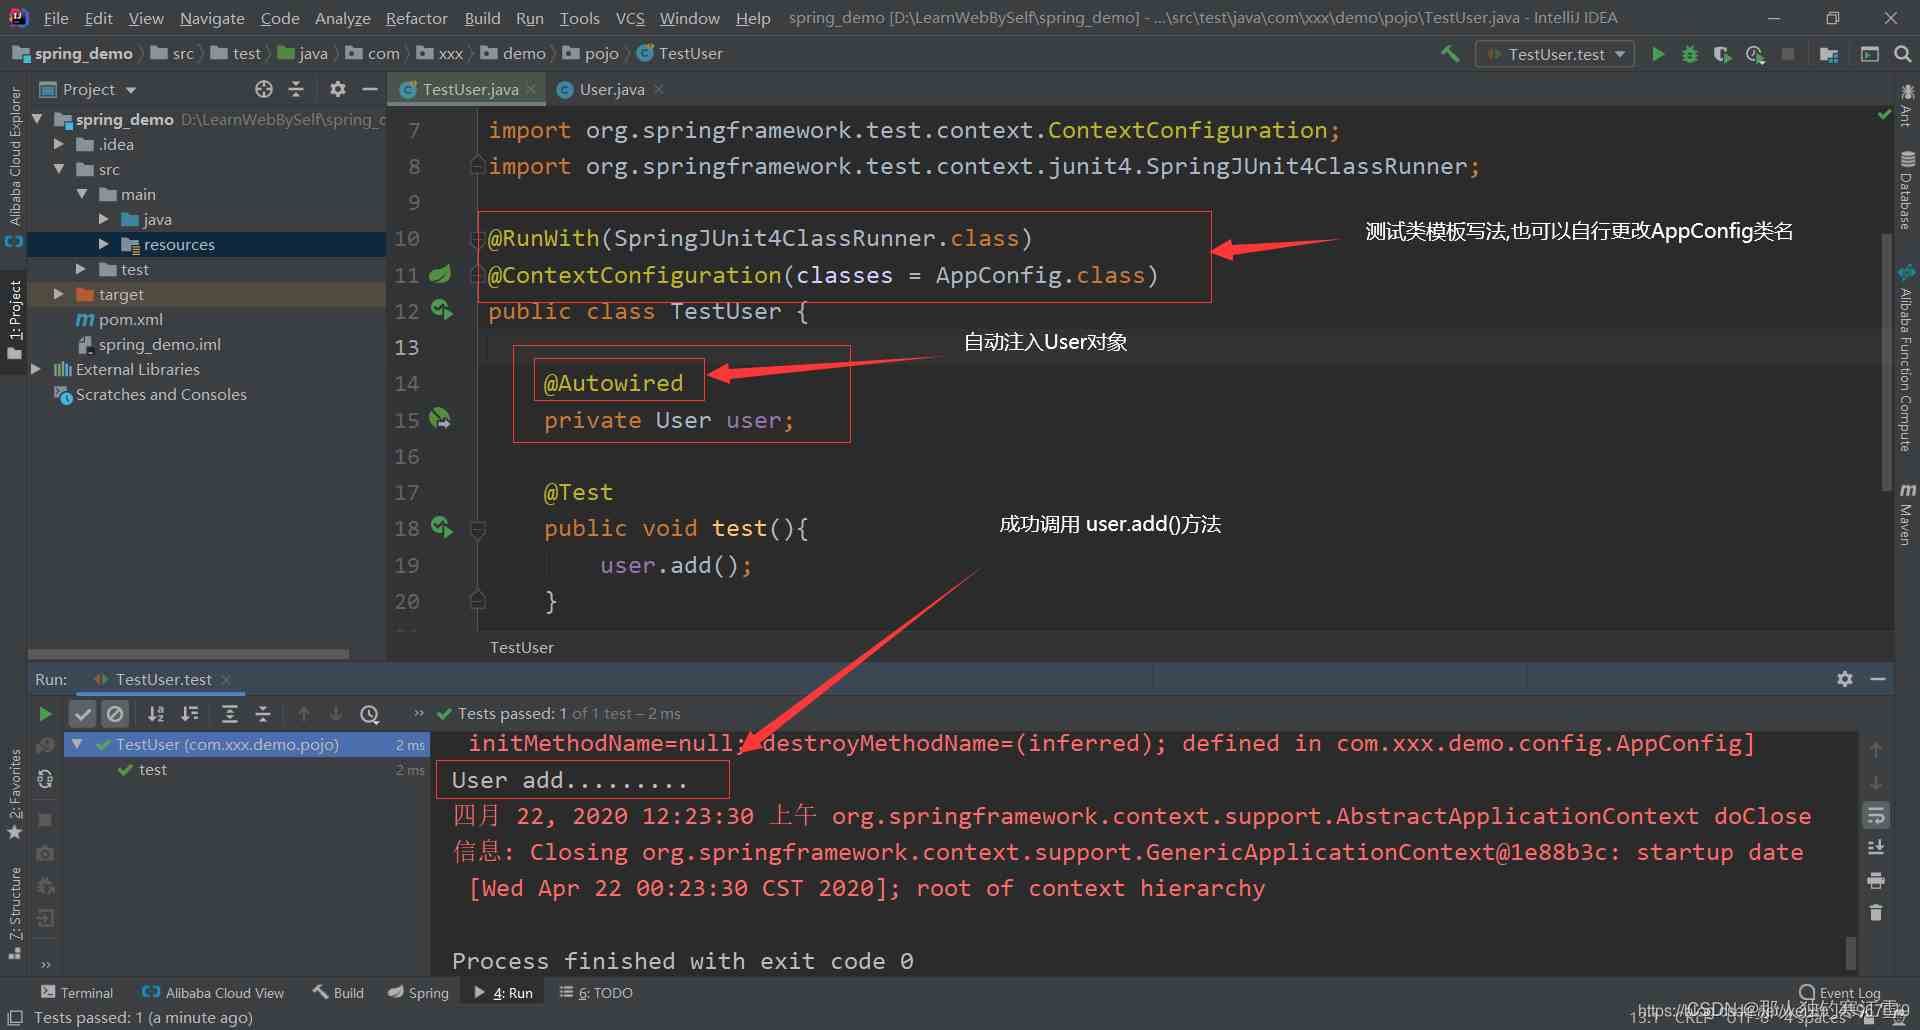The image size is (1920, 1030).
Task: Open the Refactor menu
Action: pos(416,18)
